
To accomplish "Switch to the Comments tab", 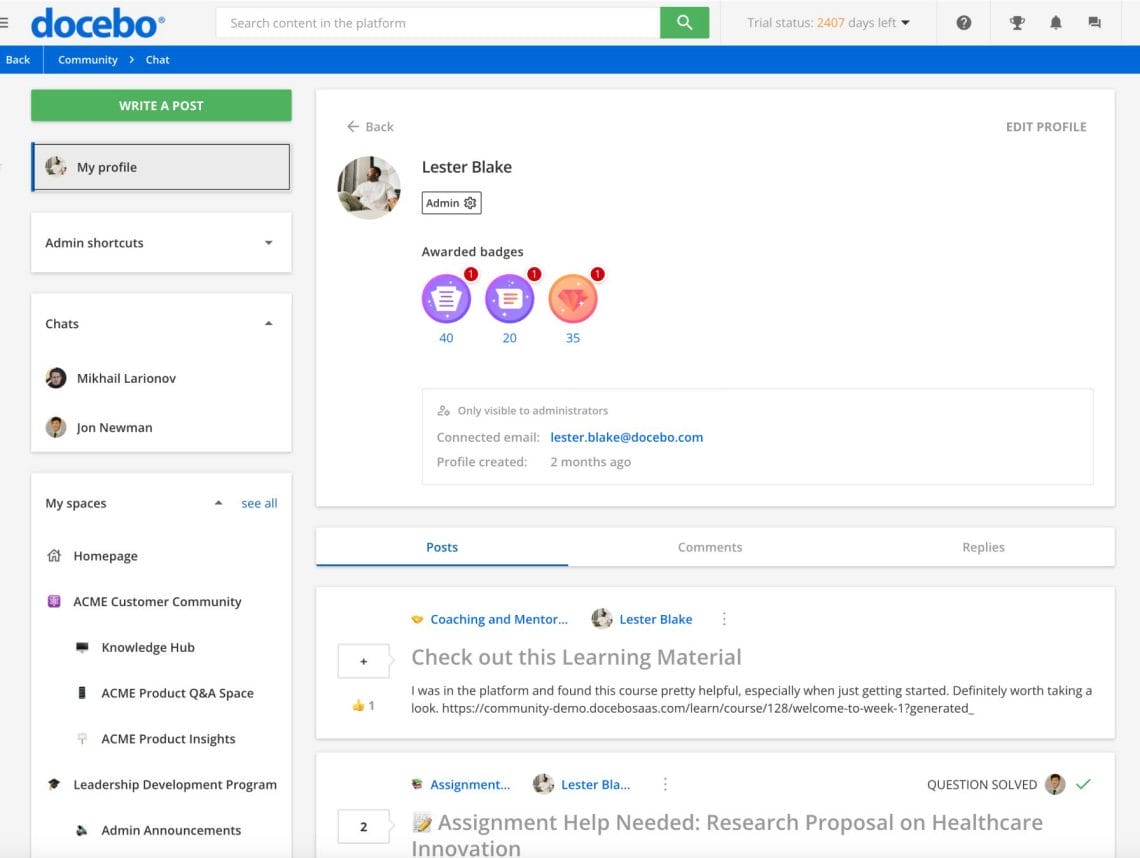I will pos(710,547).
